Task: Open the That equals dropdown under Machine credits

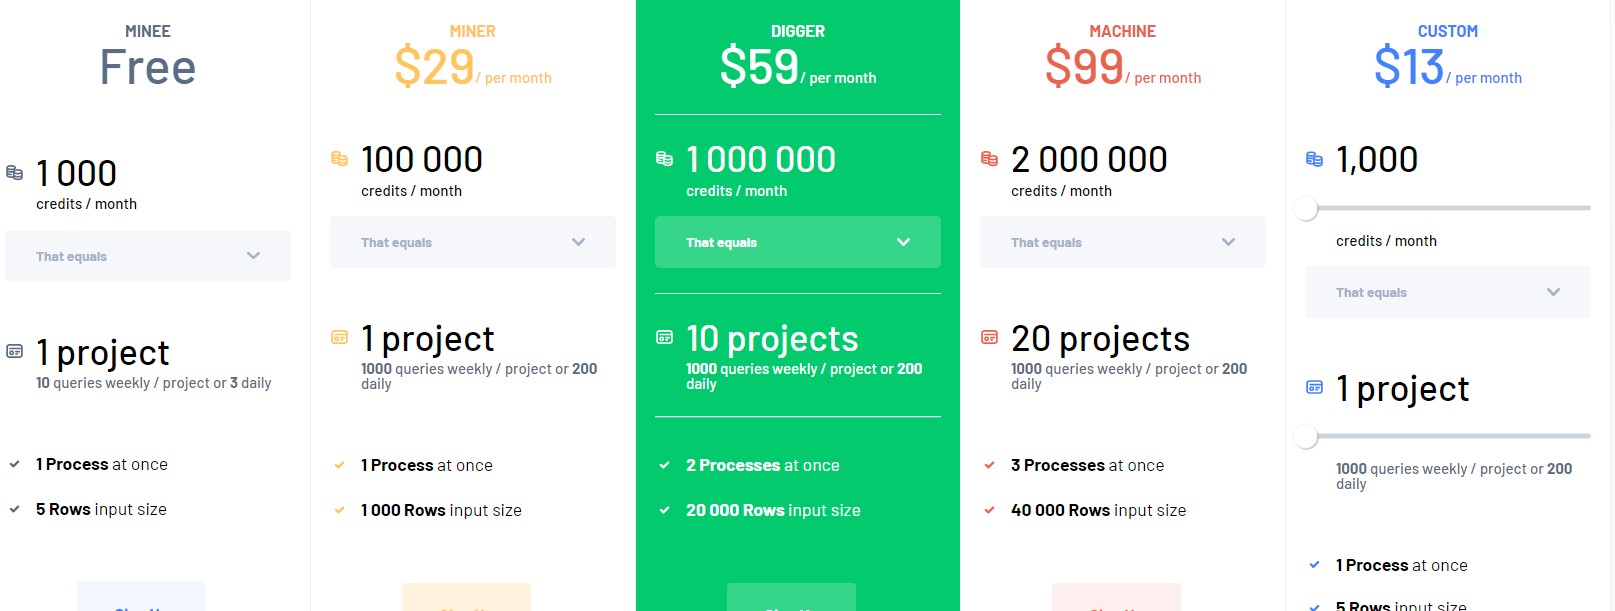Action: coord(1123,242)
